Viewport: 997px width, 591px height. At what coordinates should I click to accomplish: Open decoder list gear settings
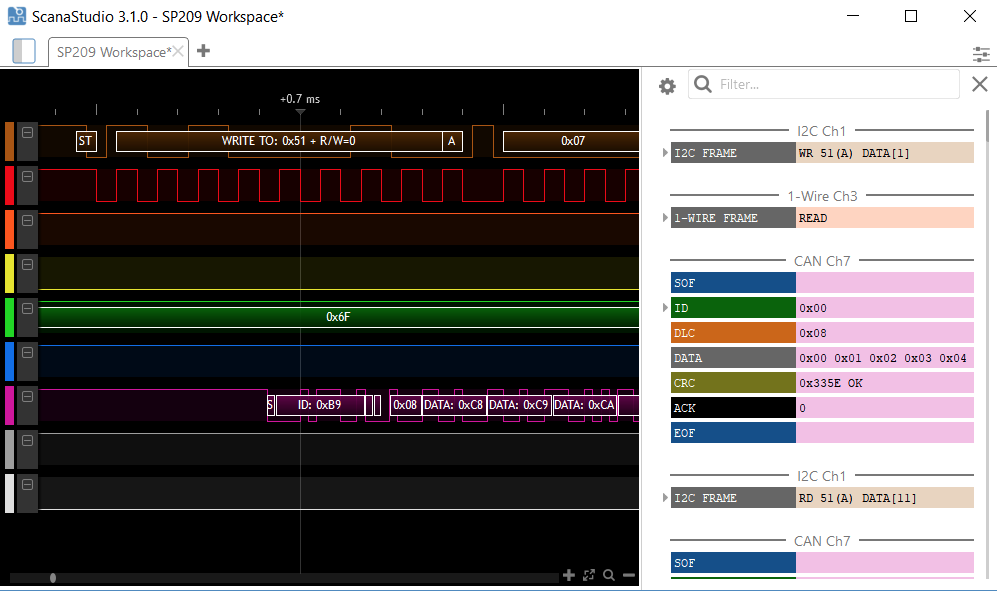[x=667, y=86]
